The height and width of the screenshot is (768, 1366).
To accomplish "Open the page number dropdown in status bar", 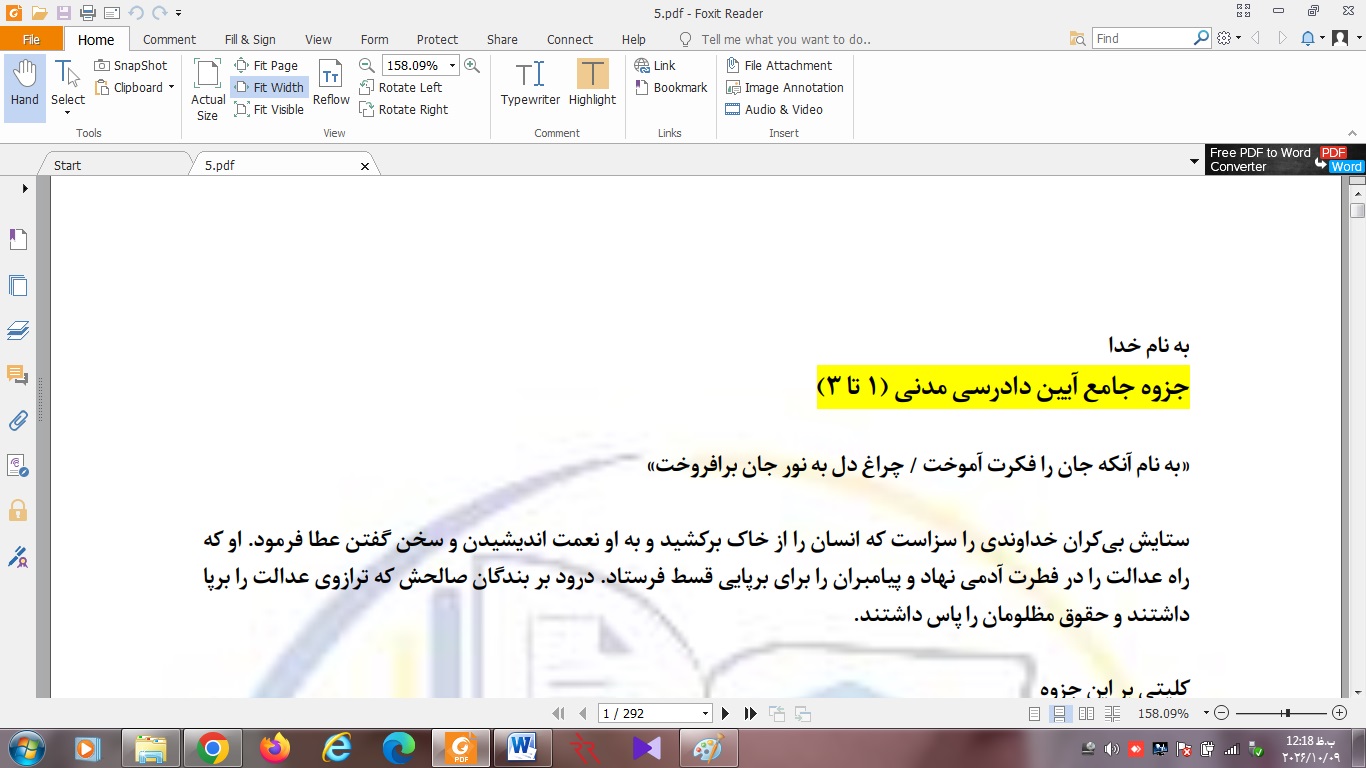I will (x=706, y=714).
